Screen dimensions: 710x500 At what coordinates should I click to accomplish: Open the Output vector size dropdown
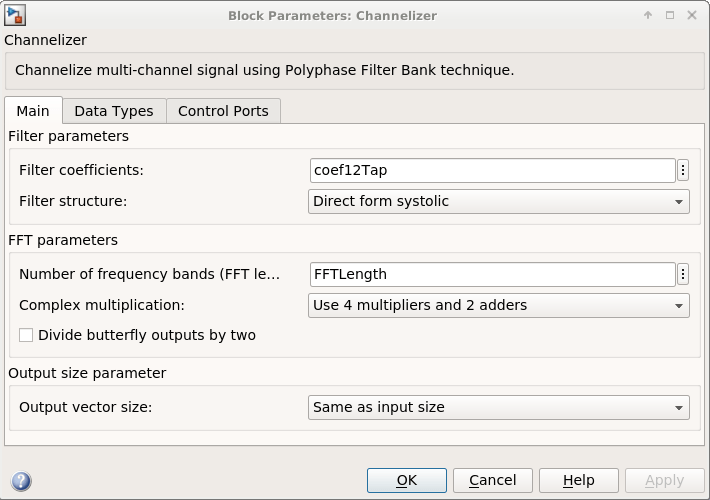coord(498,407)
